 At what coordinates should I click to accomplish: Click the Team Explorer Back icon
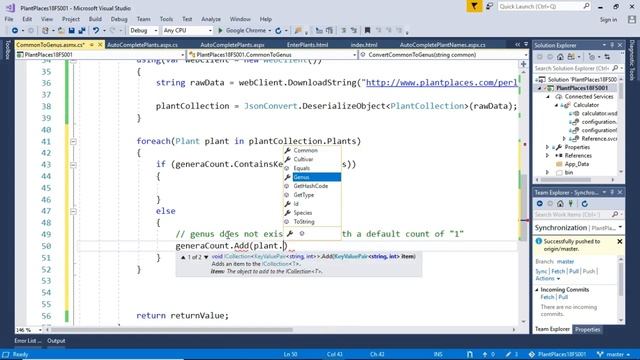tap(540, 204)
